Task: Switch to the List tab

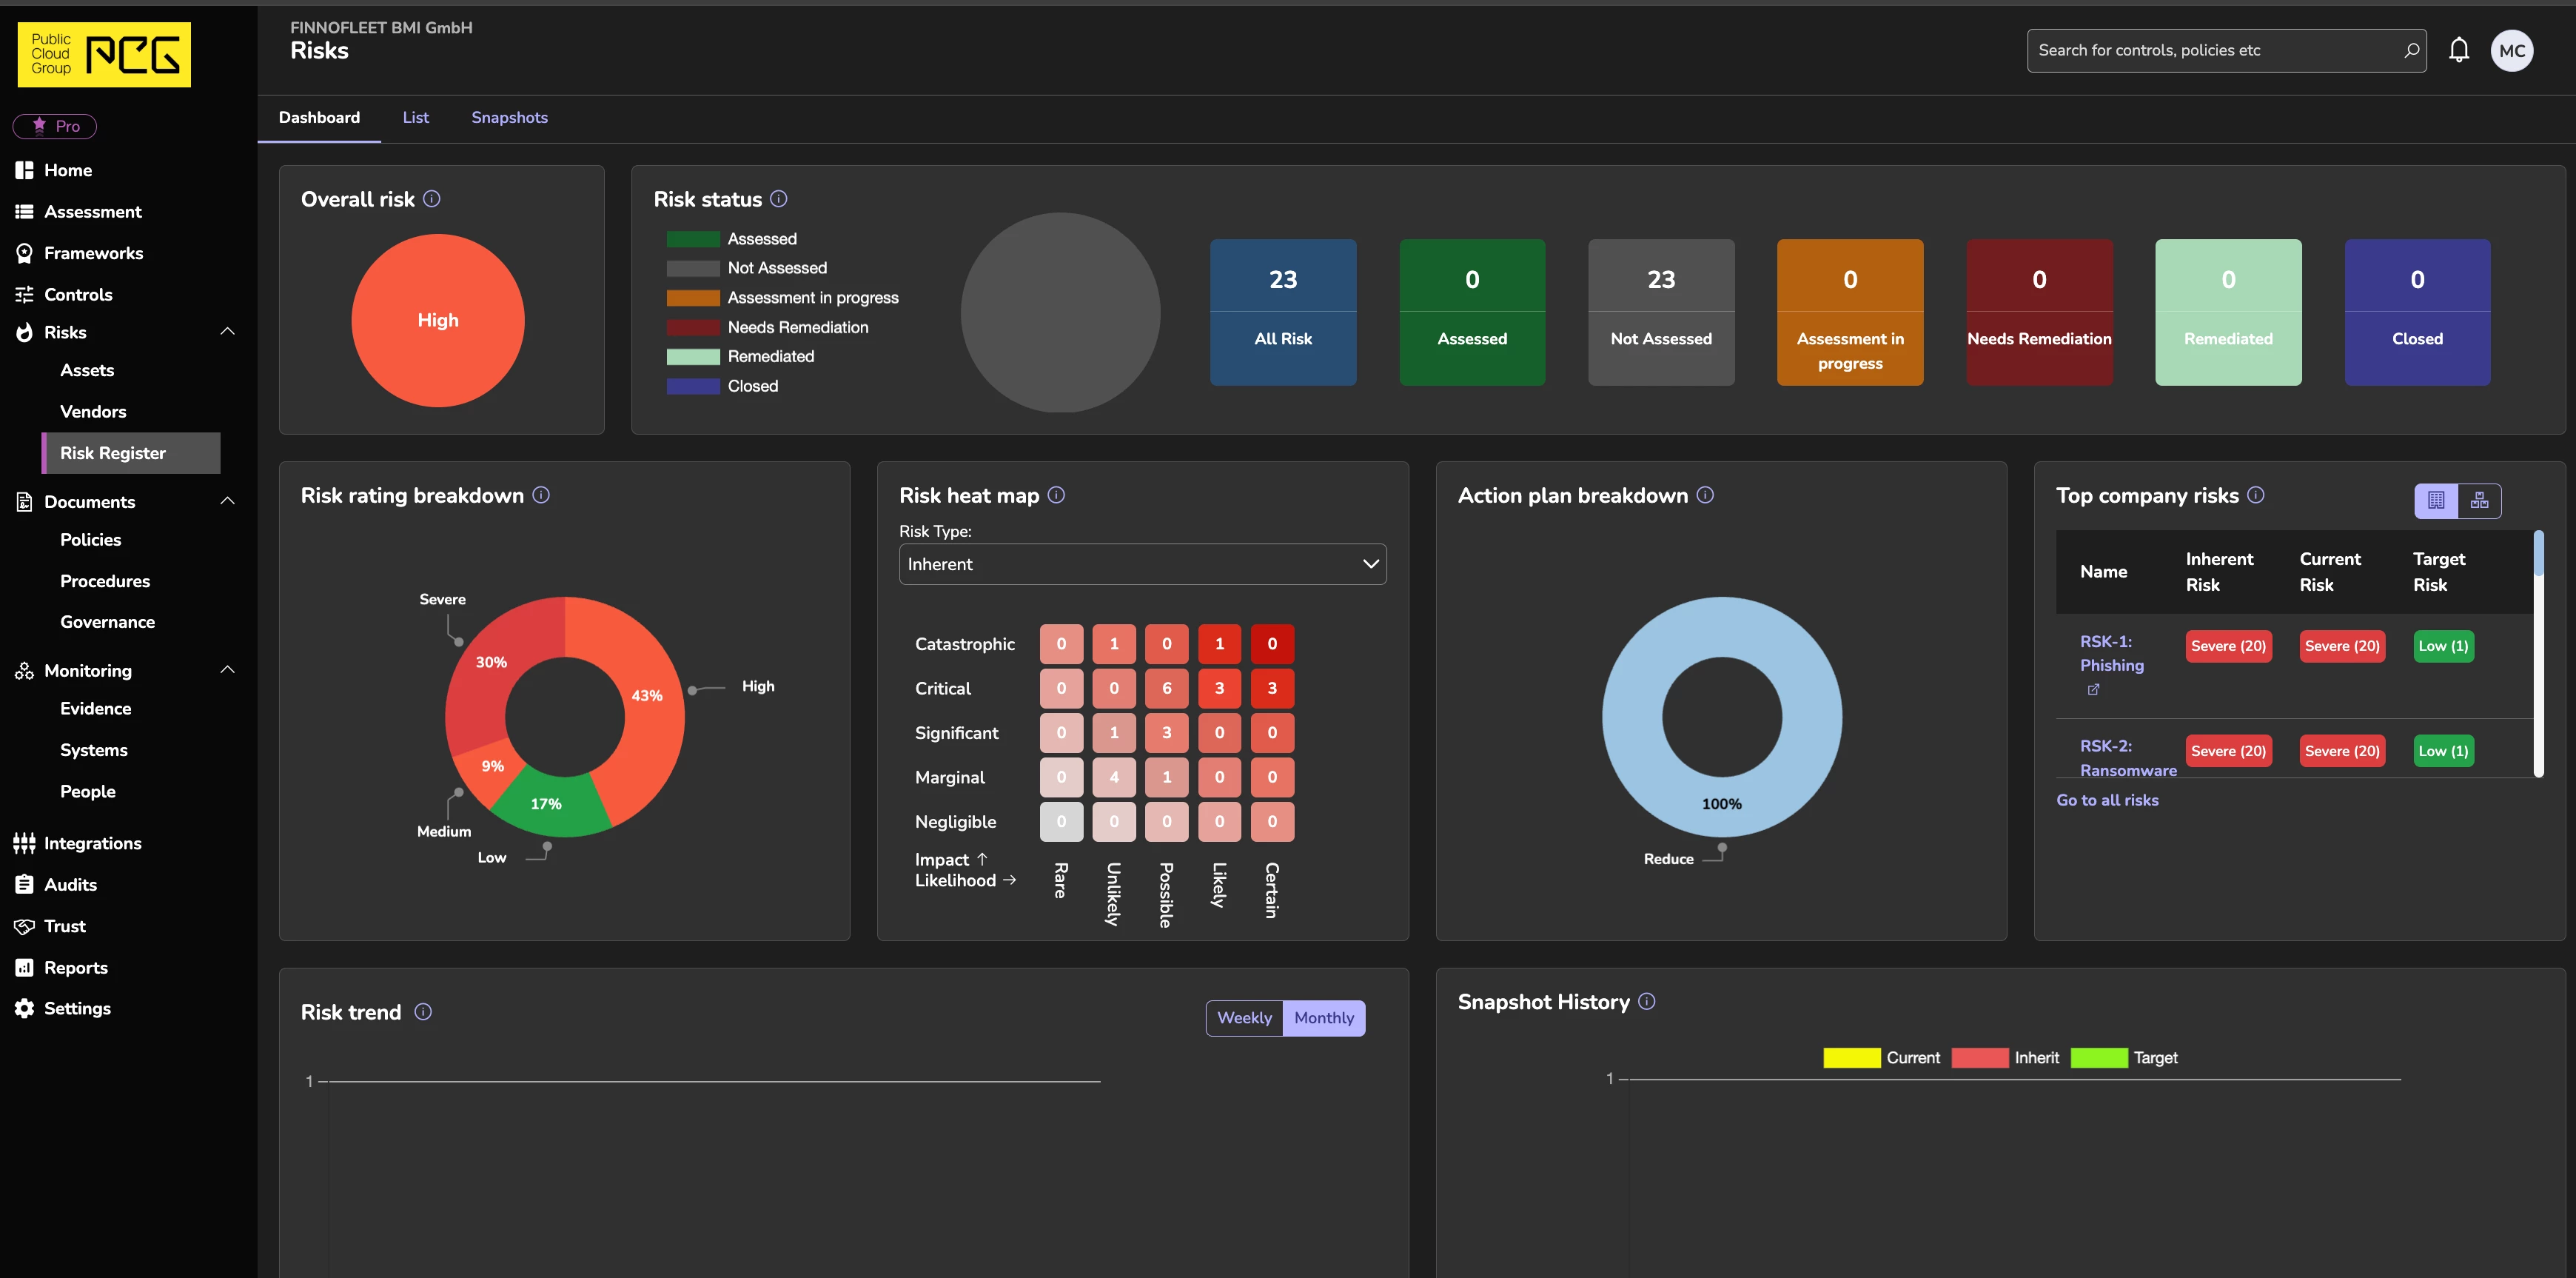Action: click(415, 118)
